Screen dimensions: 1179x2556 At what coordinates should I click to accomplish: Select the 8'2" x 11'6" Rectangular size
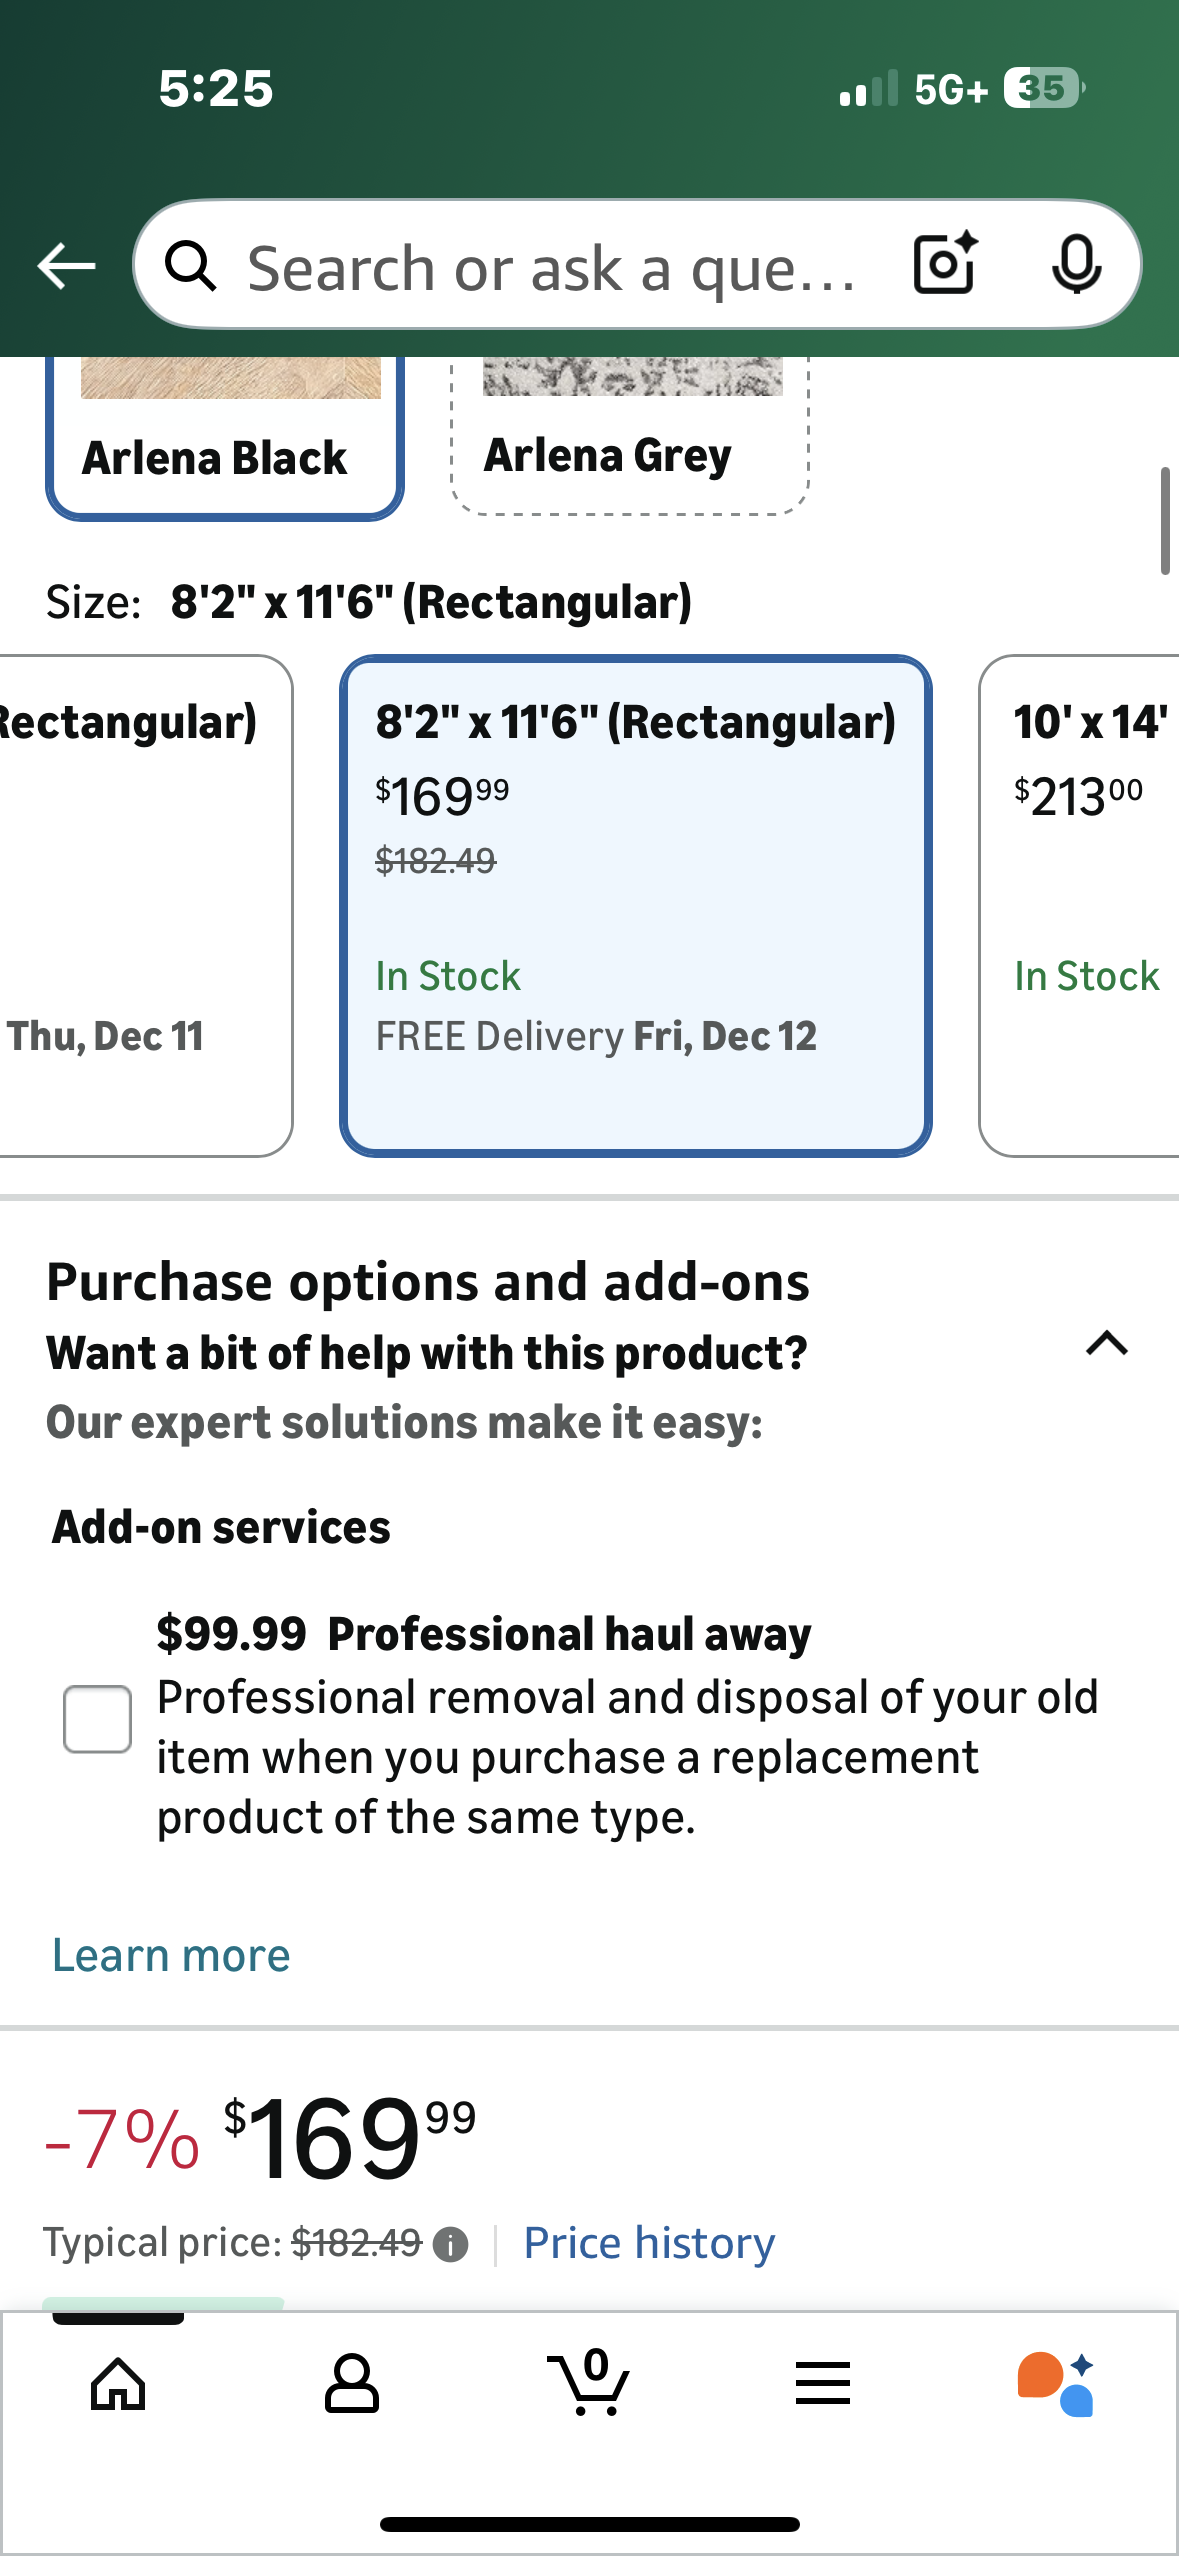(636, 905)
